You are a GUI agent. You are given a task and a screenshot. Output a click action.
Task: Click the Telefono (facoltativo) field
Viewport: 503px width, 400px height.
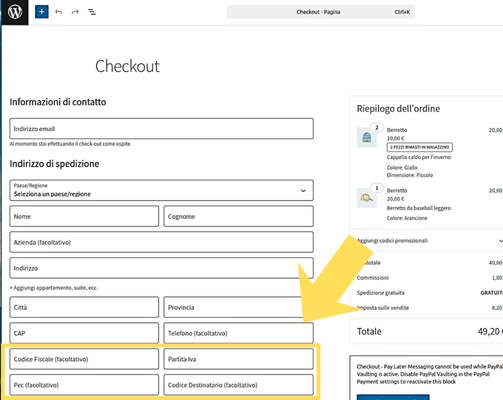[239, 333]
